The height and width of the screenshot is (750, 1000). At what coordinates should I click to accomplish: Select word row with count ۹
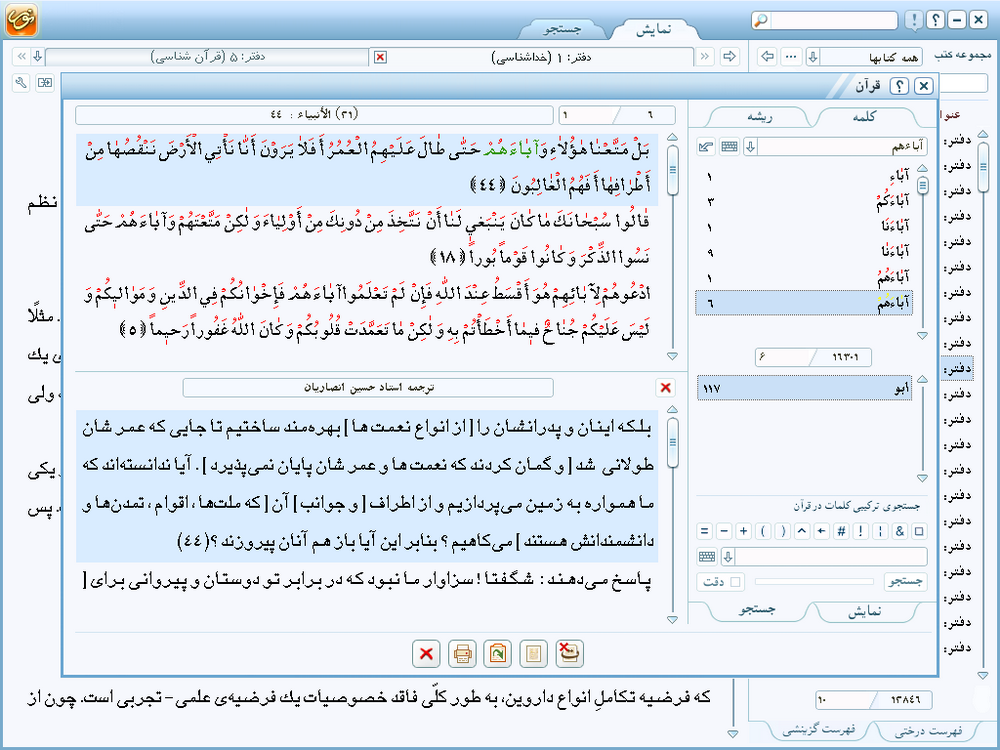[804, 253]
